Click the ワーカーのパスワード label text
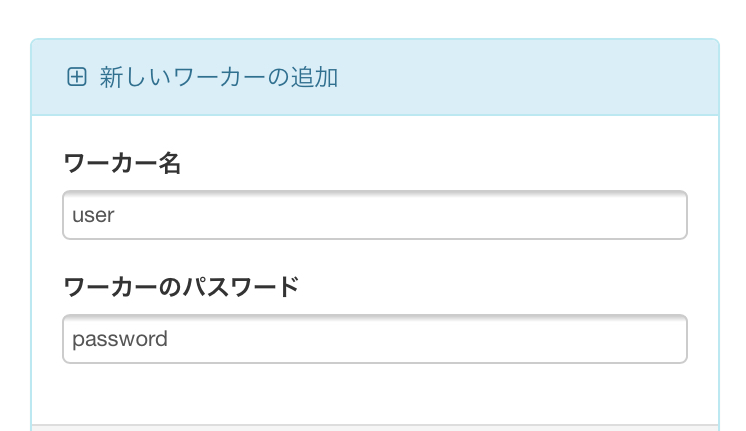 (x=181, y=287)
